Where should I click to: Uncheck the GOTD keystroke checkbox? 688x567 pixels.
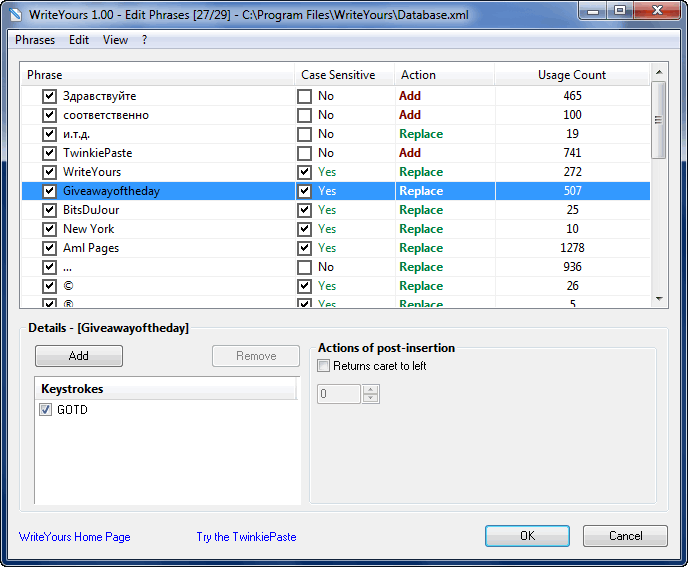click(46, 409)
